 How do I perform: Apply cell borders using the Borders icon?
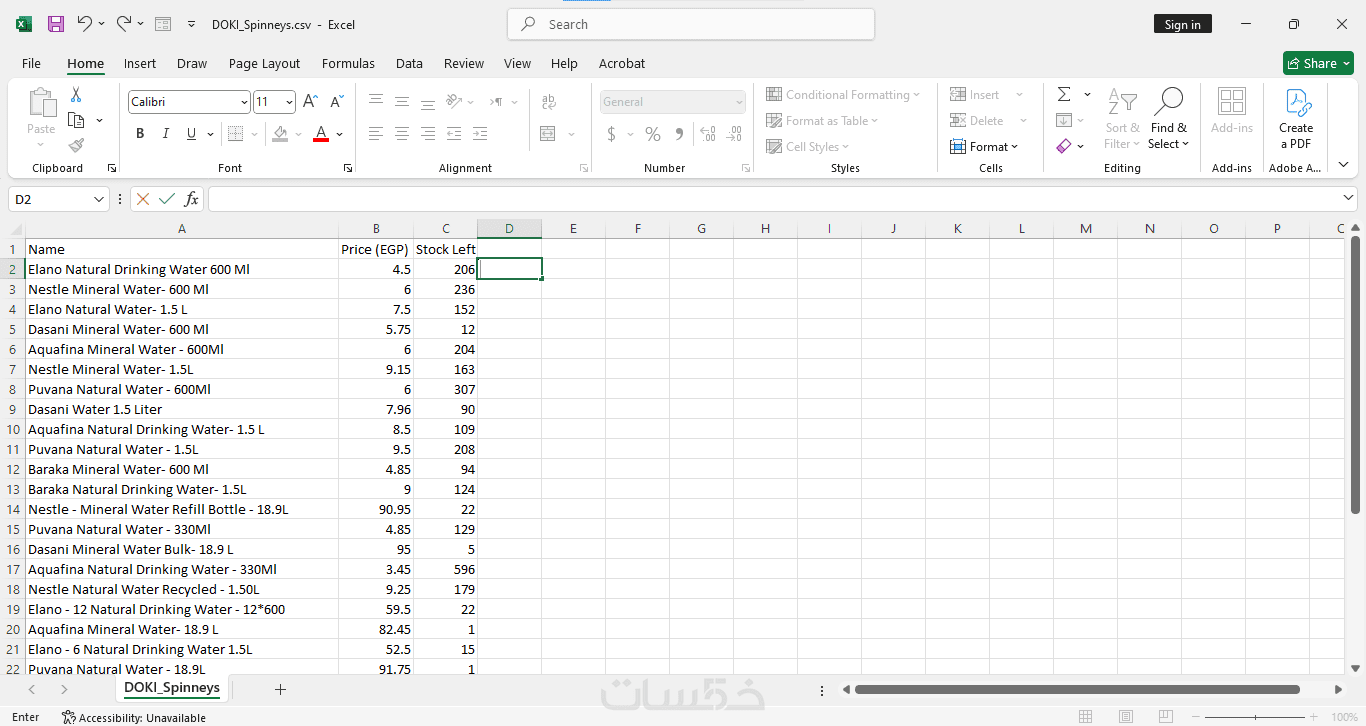[235, 134]
